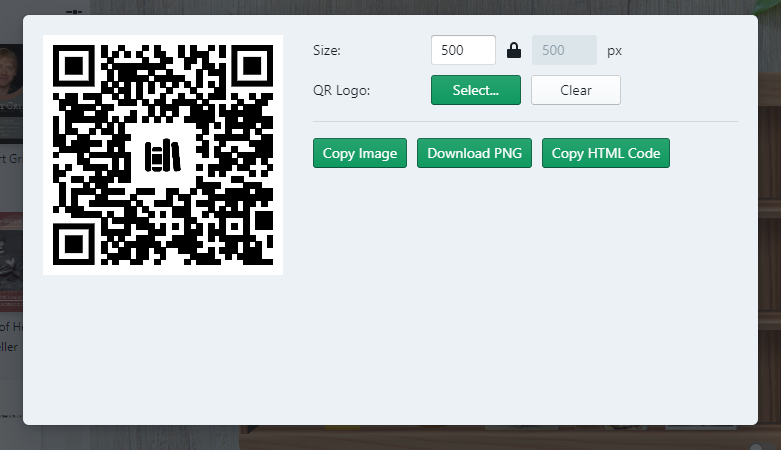Clear the QR logo

pyautogui.click(x=575, y=90)
